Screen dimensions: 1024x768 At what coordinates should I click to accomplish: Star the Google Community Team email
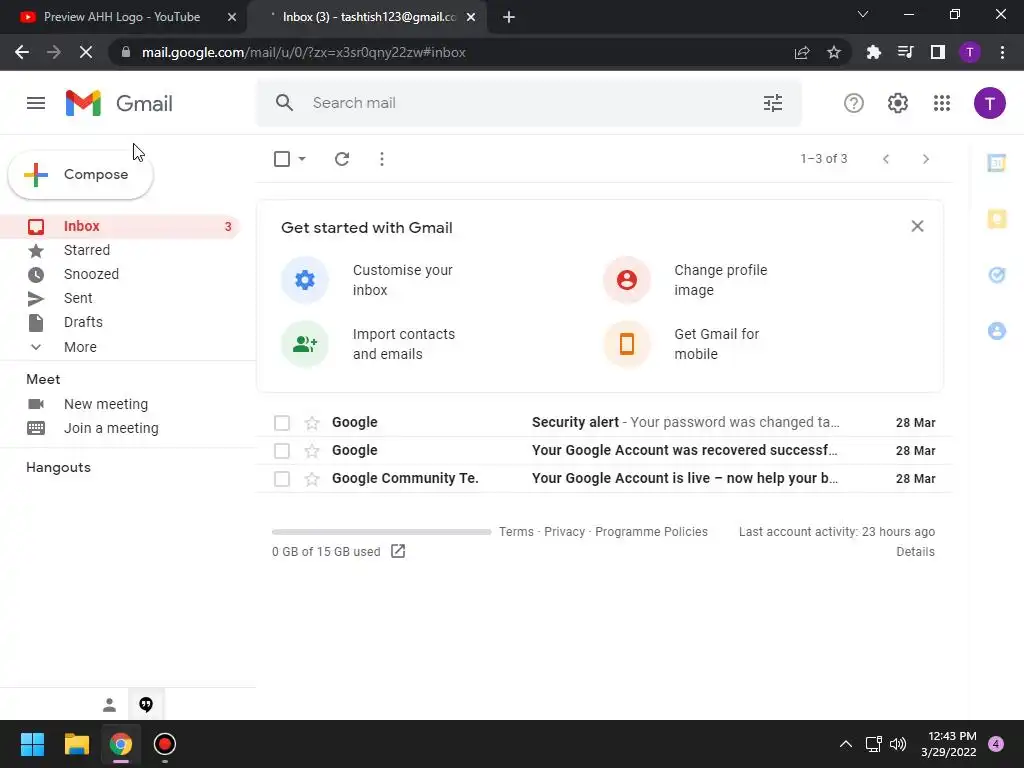(x=312, y=479)
